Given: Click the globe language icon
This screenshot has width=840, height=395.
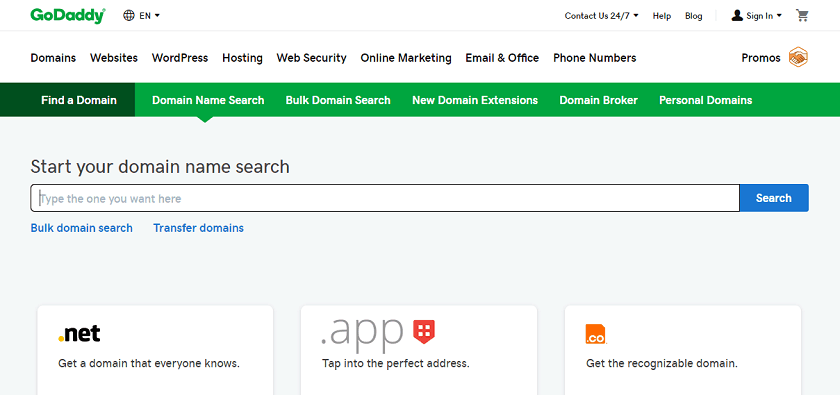Looking at the screenshot, I should click(129, 16).
